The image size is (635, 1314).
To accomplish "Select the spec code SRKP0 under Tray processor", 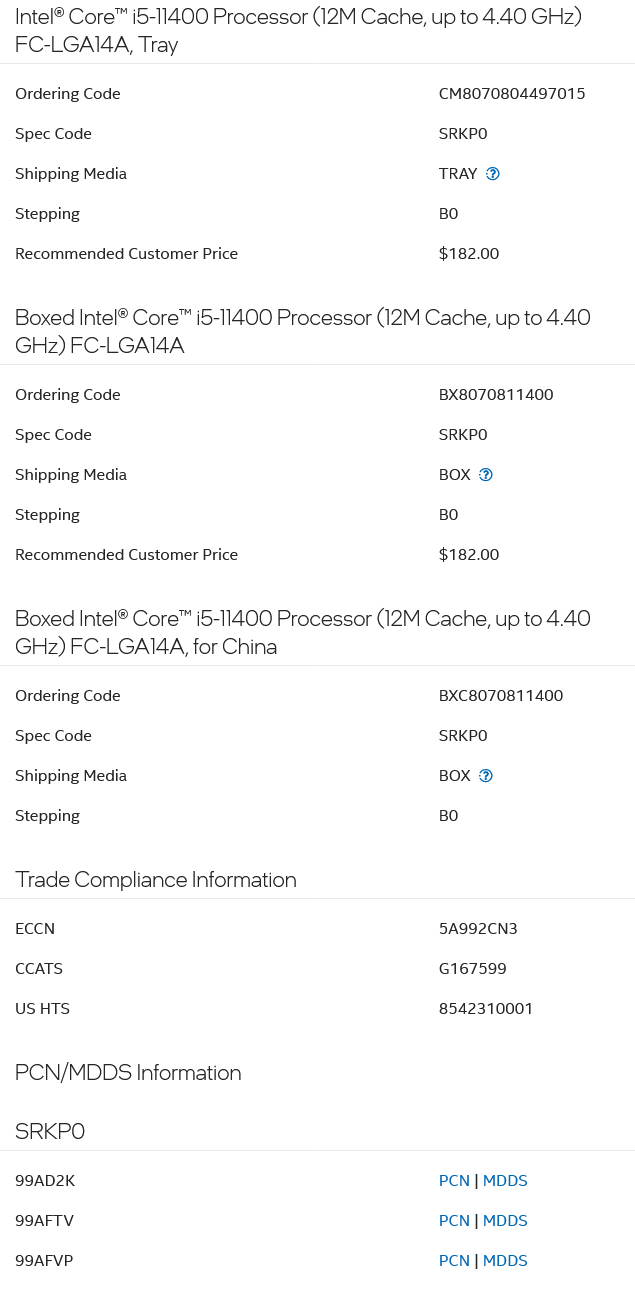I will coord(462,133).
